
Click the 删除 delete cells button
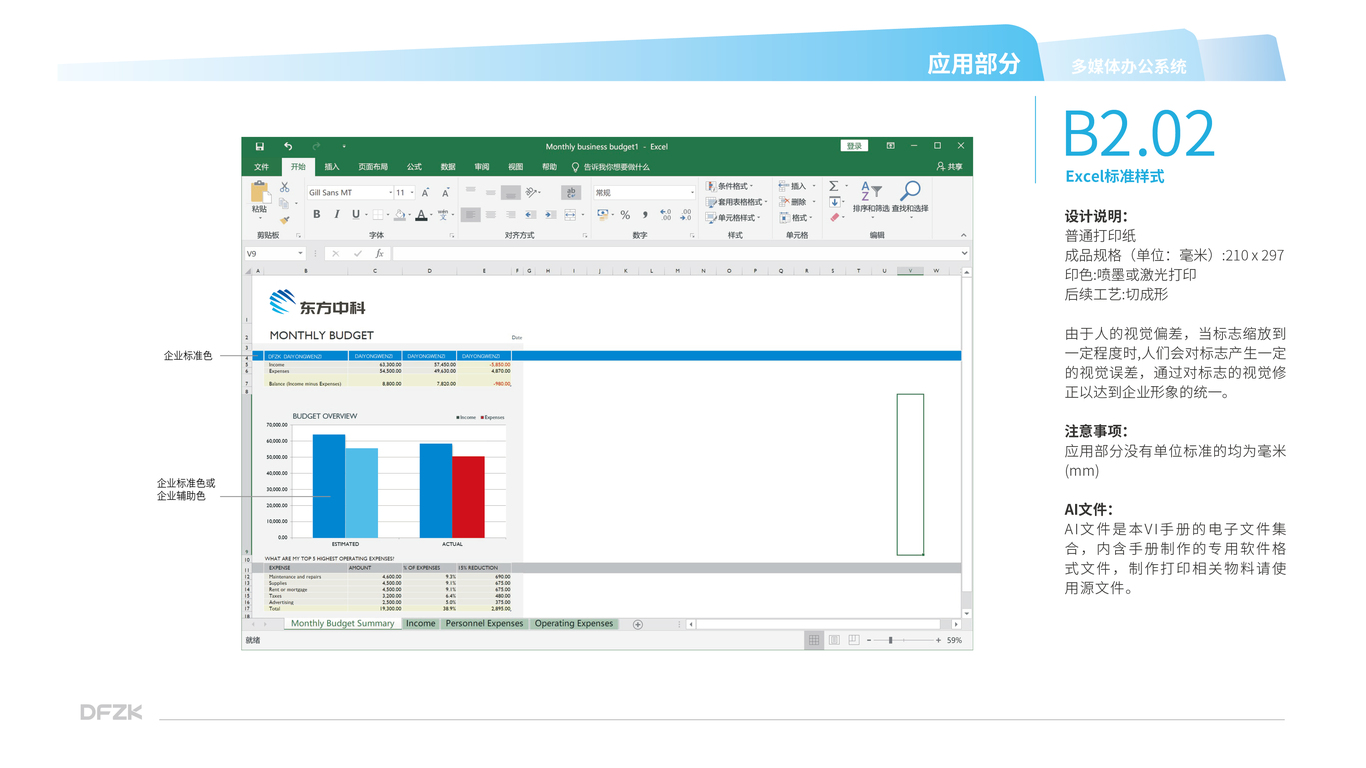click(797, 202)
